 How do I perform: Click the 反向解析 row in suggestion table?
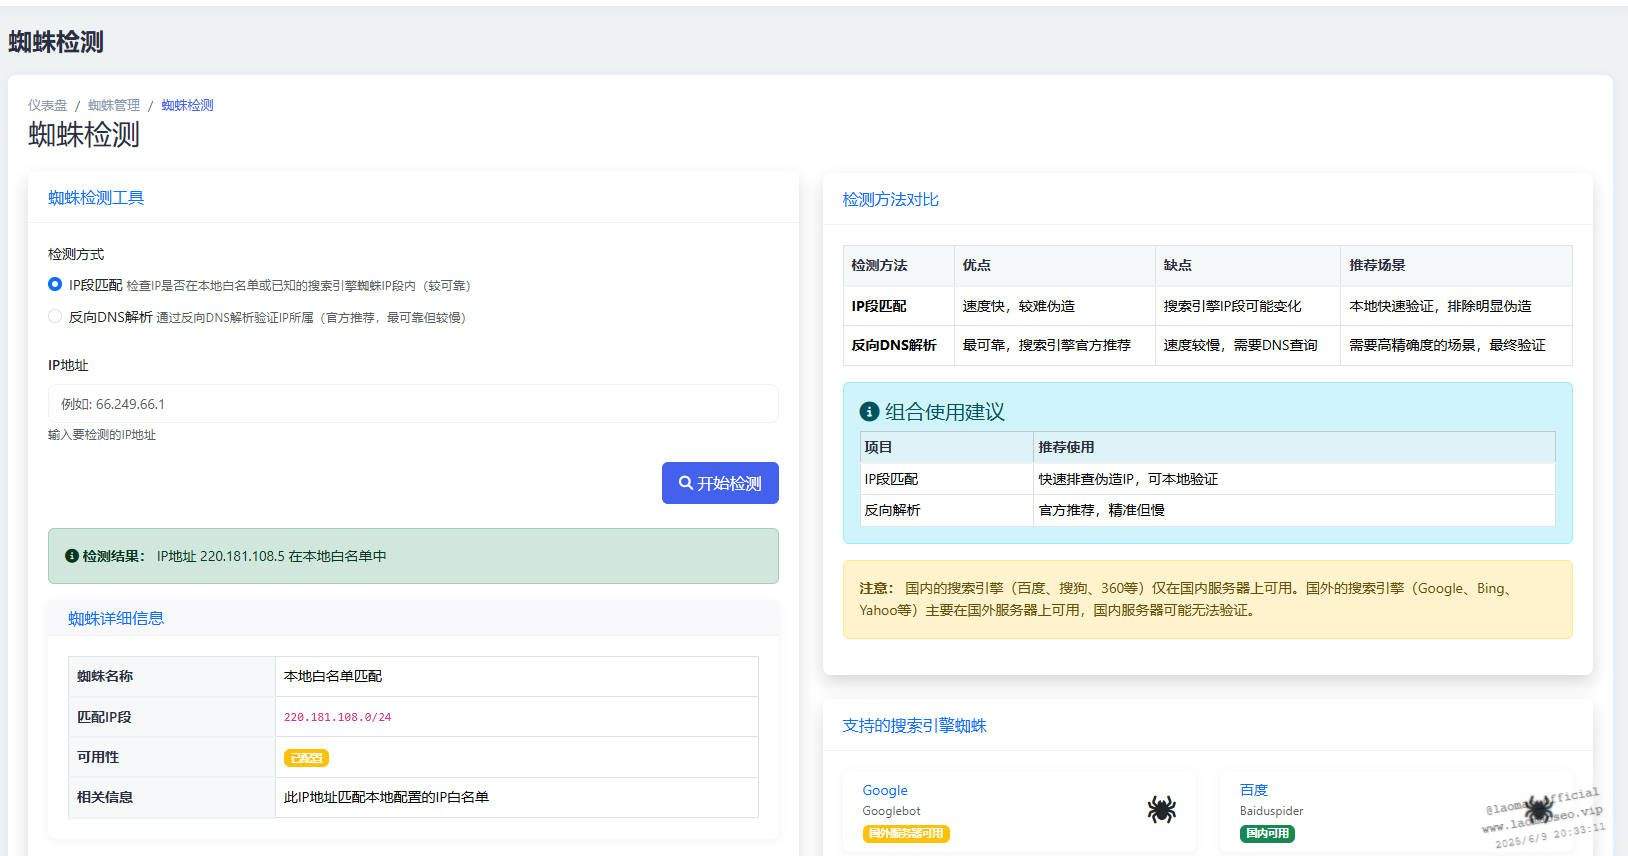[1207, 510]
